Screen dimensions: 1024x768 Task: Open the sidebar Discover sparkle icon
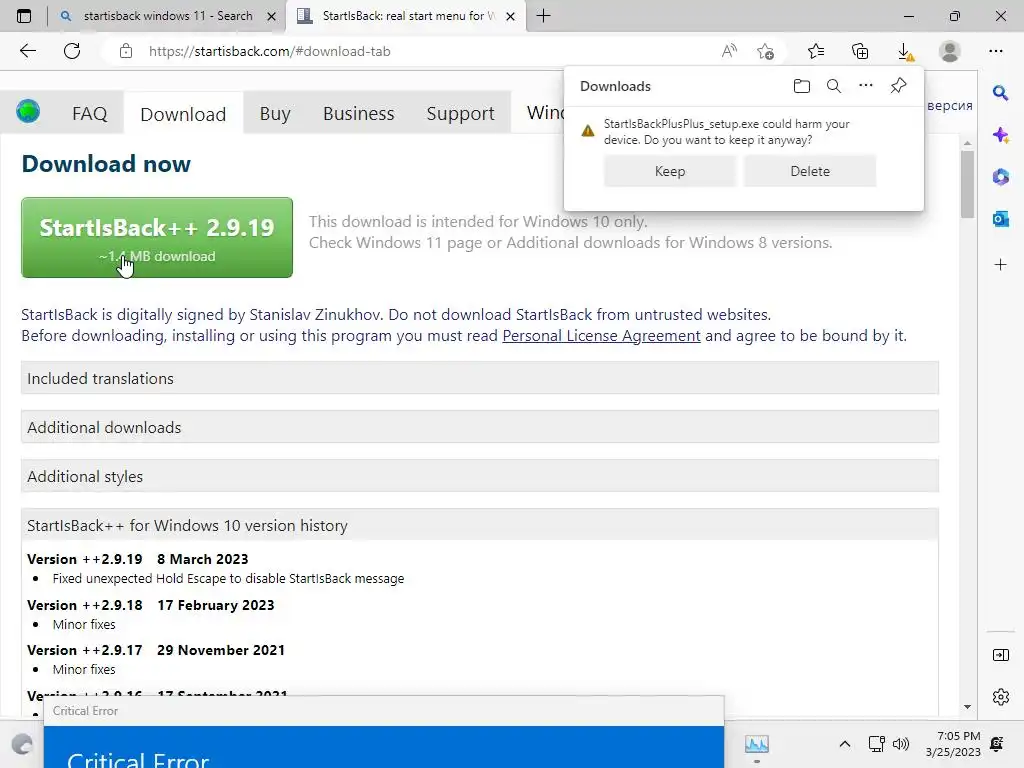point(1000,135)
